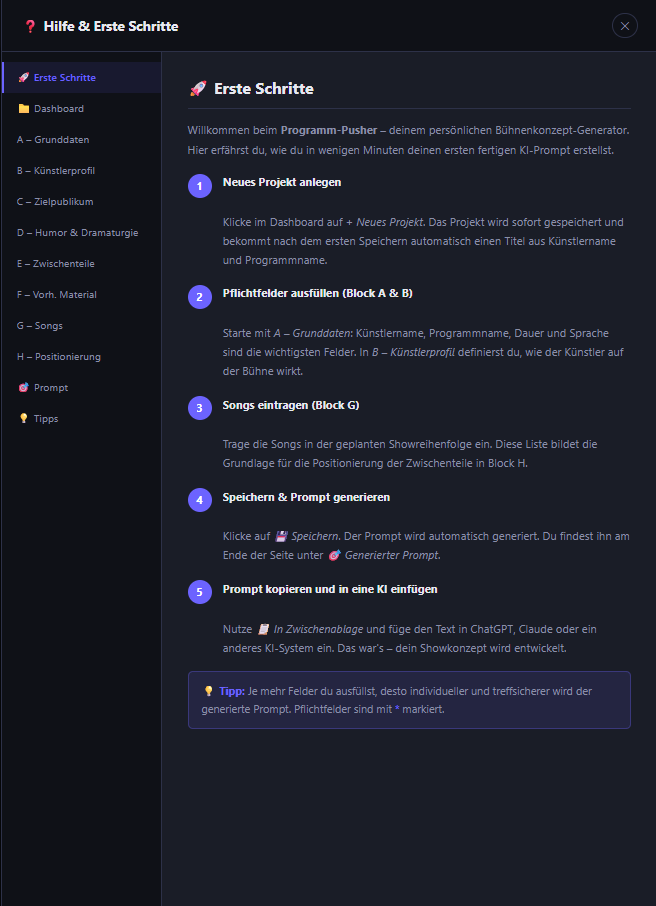
Task: Click the rocket icon in main heading
Action: pyautogui.click(x=198, y=89)
